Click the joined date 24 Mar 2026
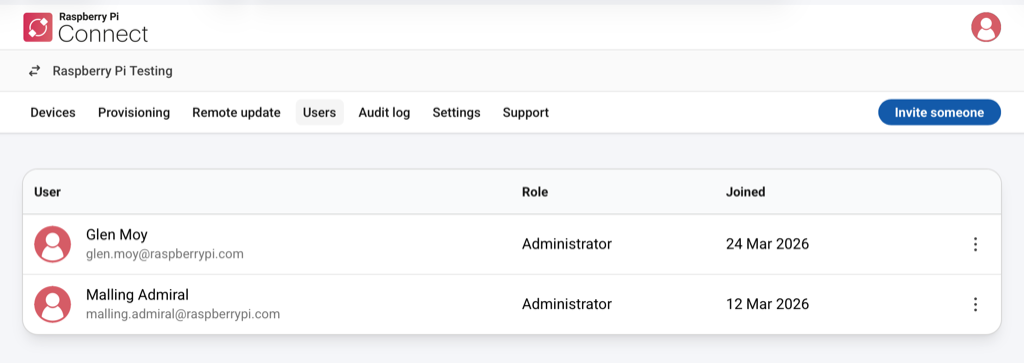 tap(767, 244)
